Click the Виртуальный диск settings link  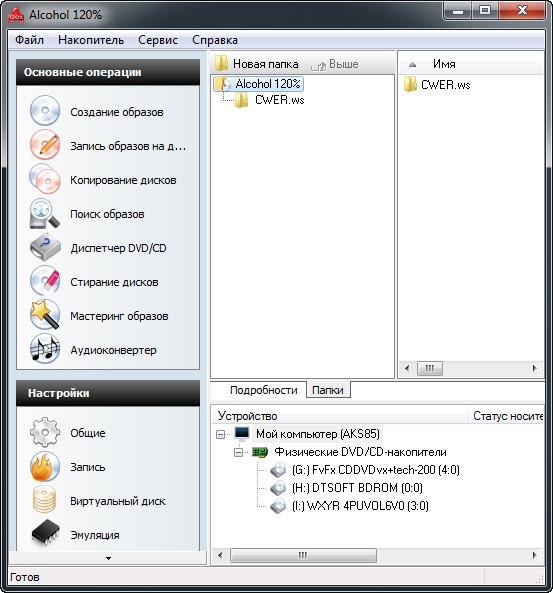[118, 501]
